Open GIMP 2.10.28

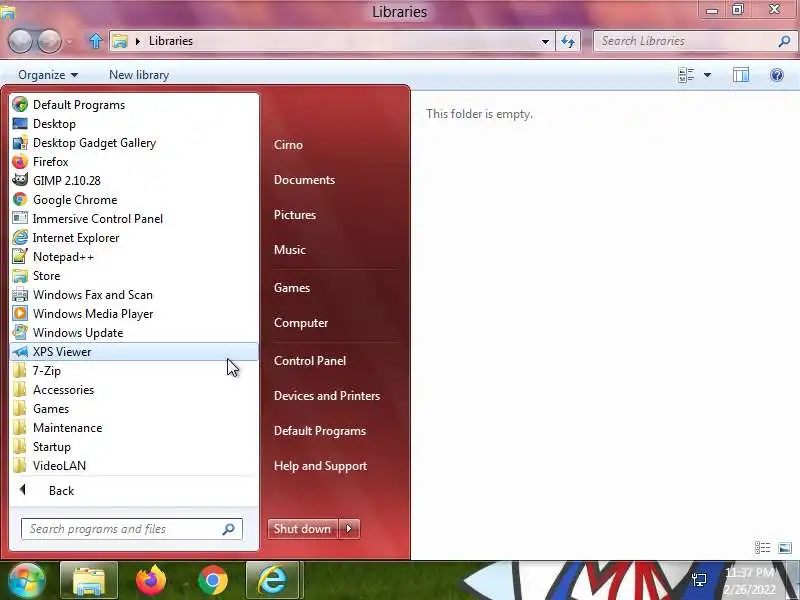tap(134, 181)
